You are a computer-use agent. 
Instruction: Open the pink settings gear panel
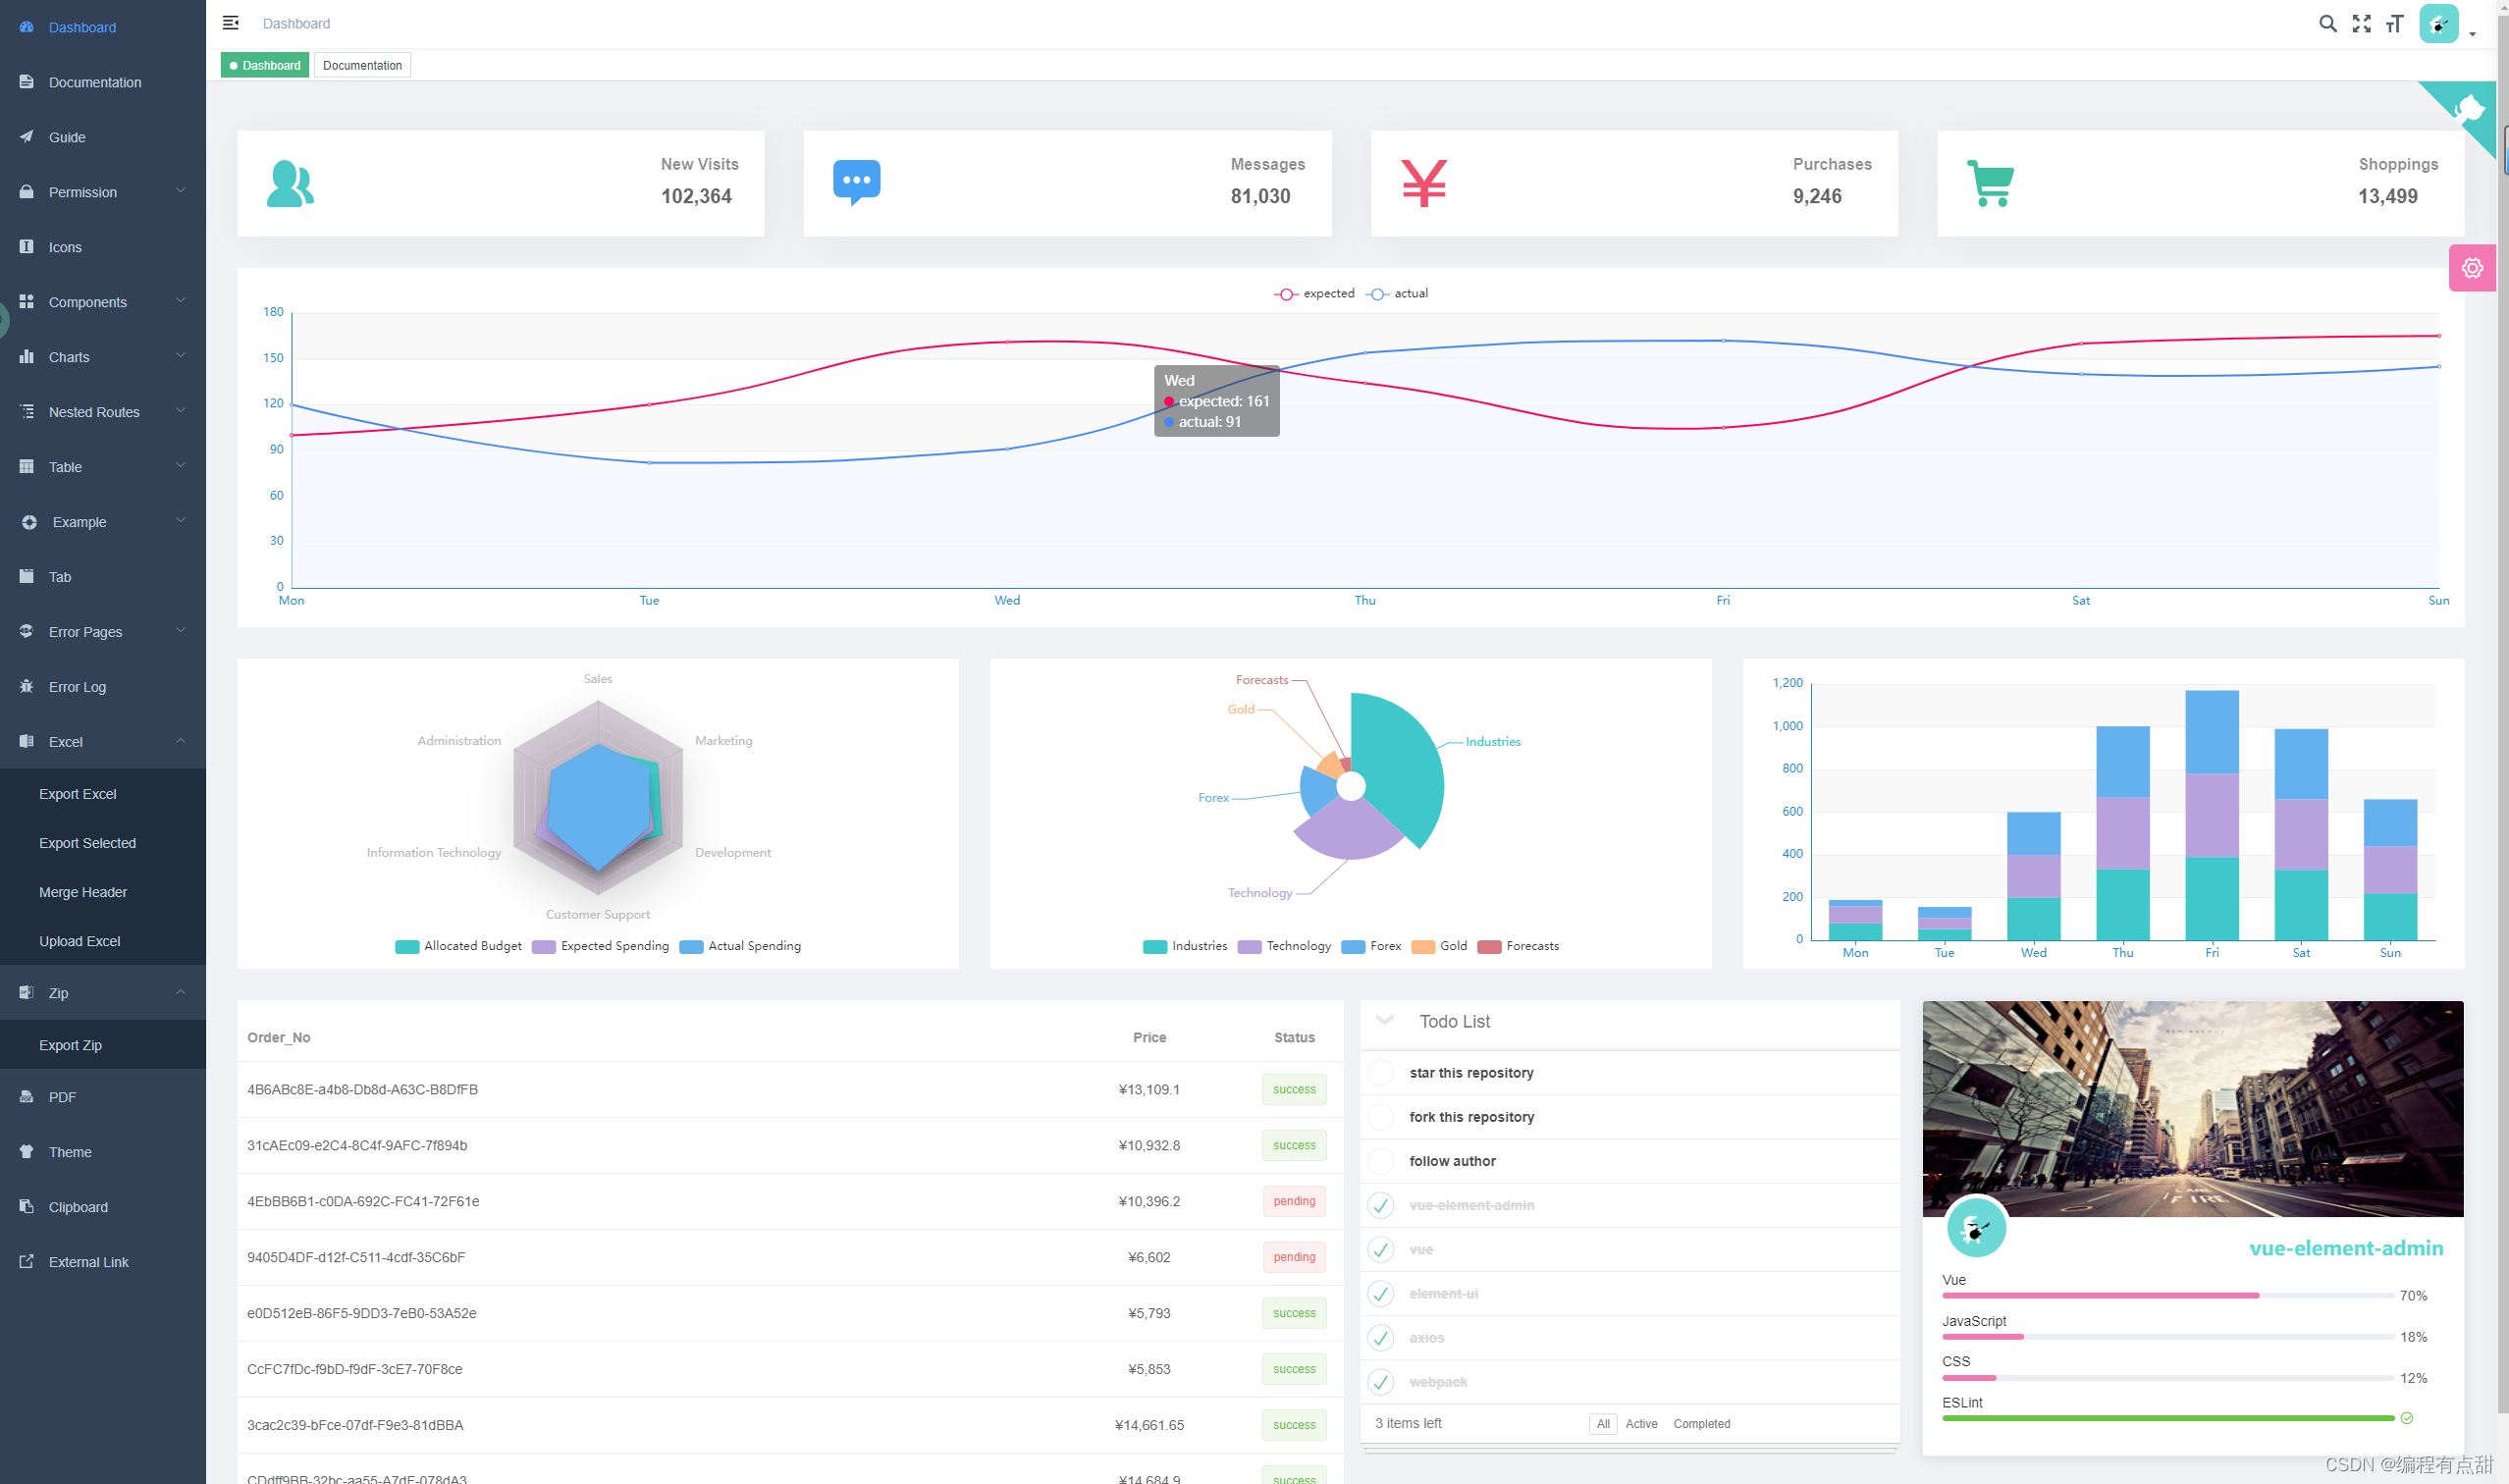click(x=2472, y=268)
